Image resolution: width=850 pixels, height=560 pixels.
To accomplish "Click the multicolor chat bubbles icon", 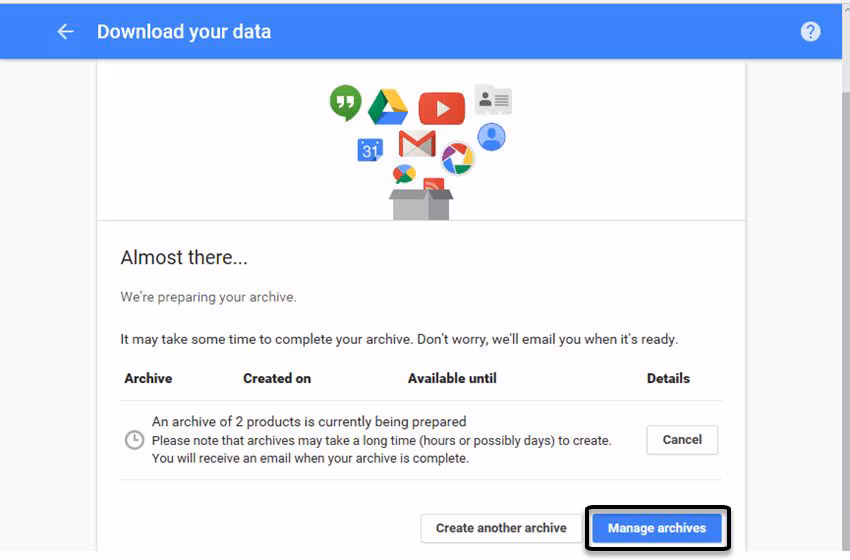I will pos(404,174).
